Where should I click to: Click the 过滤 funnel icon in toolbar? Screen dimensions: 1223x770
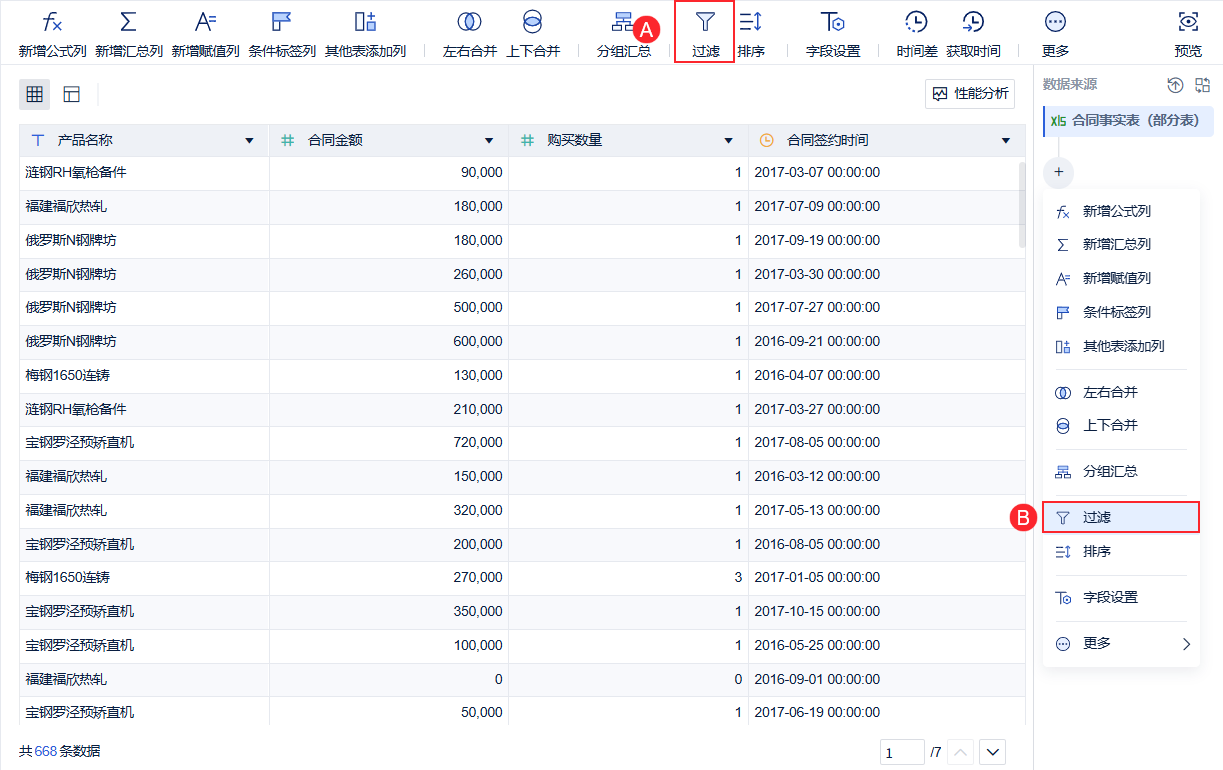coord(705,22)
